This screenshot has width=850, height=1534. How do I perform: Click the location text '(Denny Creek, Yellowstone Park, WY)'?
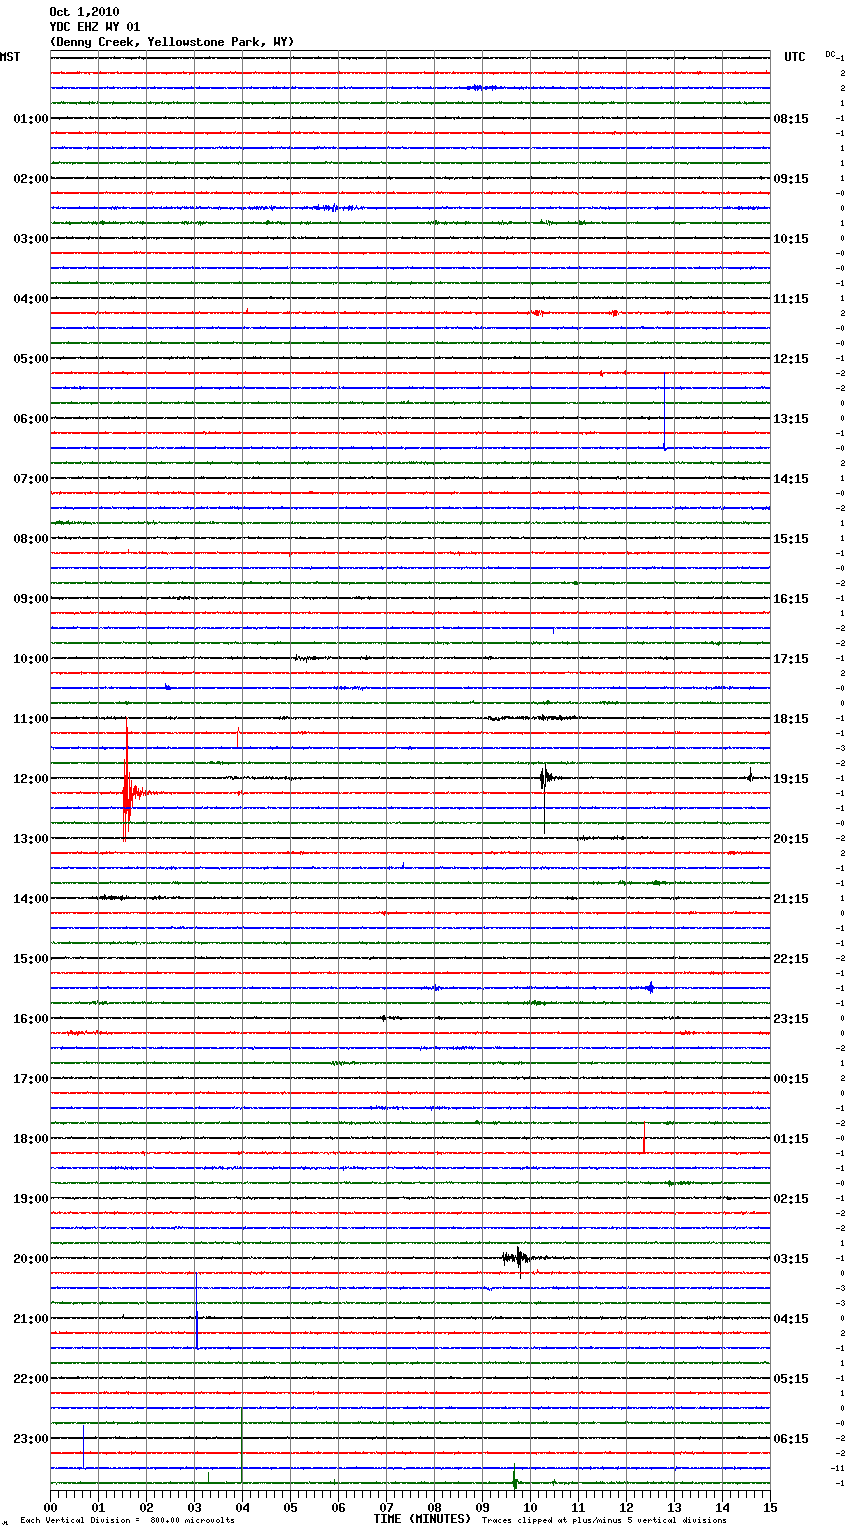[172, 42]
